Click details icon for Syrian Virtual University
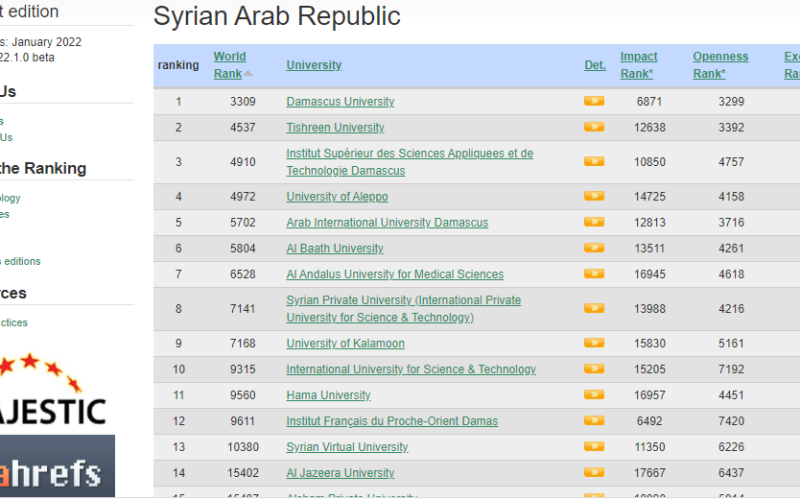The image size is (800, 500). (594, 447)
